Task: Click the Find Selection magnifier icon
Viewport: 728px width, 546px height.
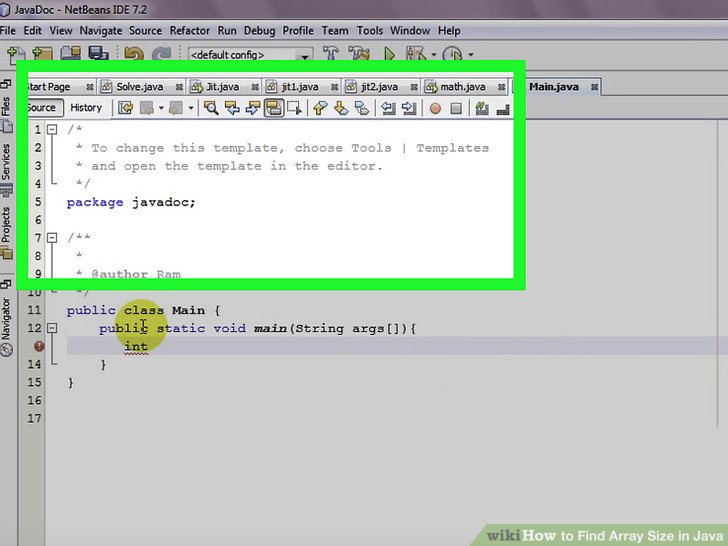Action: 211,108
